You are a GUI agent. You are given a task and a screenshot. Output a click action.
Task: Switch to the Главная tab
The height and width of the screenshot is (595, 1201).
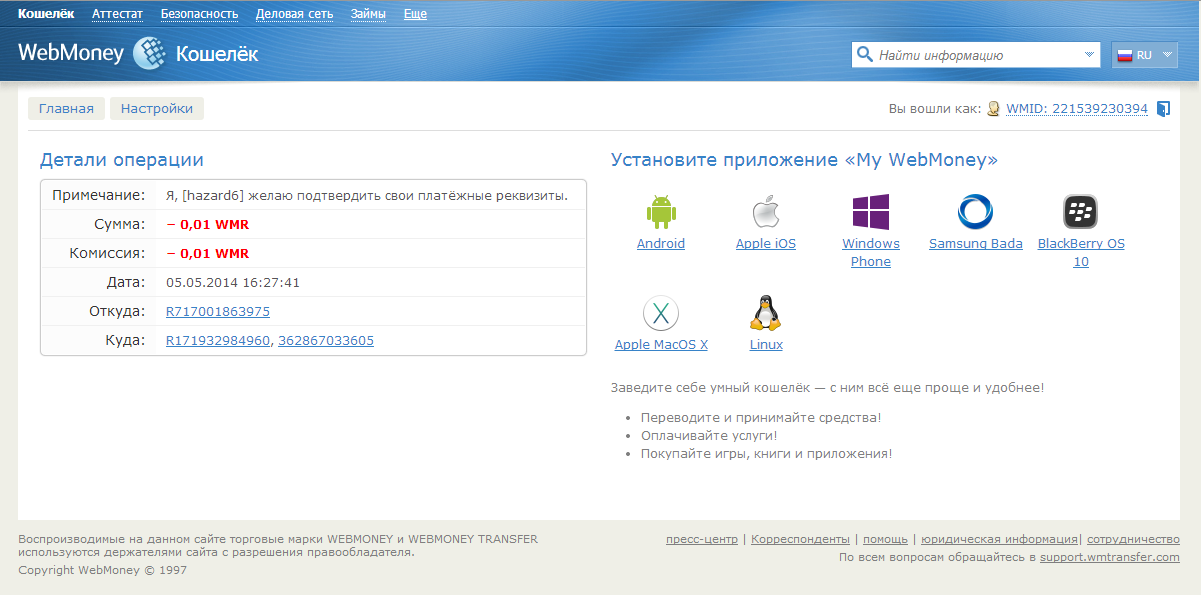pos(66,109)
